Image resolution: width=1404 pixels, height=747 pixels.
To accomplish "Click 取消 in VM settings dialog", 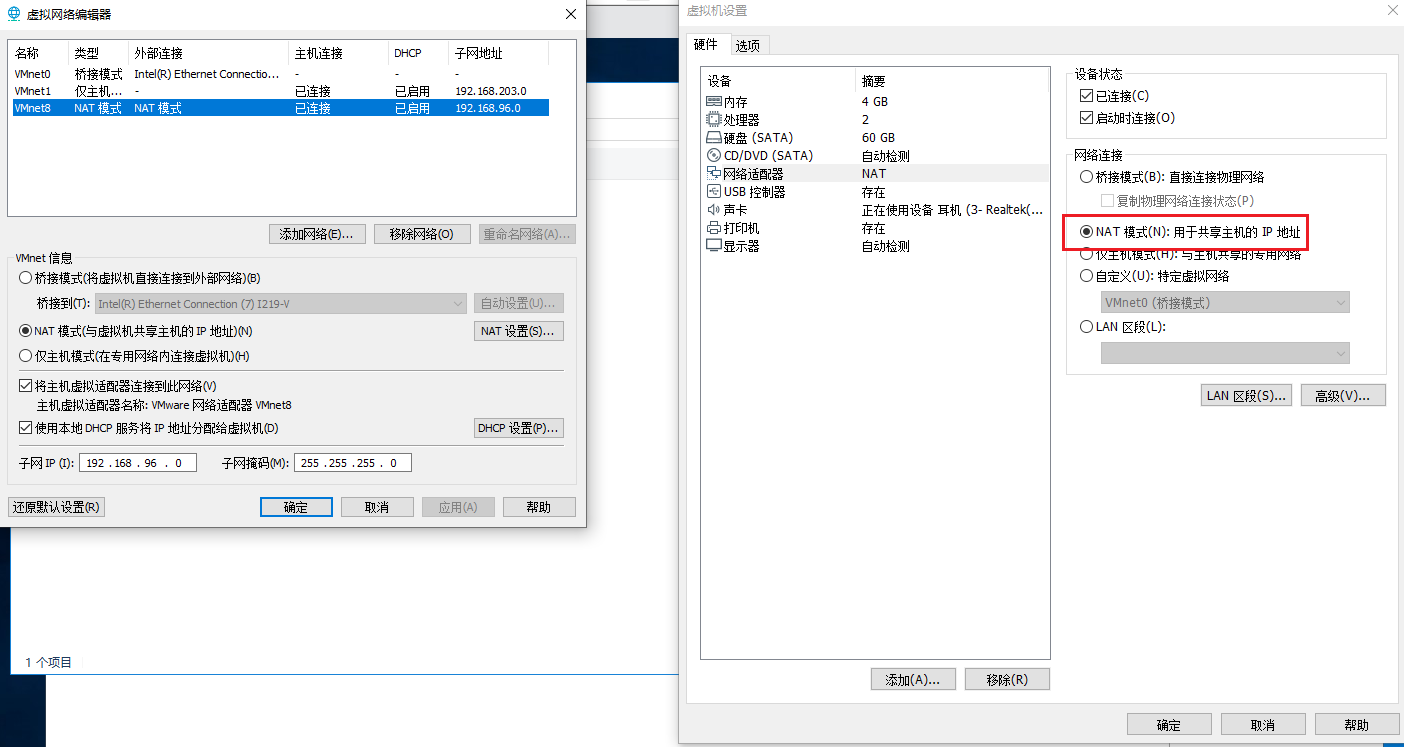I will coord(1263,725).
